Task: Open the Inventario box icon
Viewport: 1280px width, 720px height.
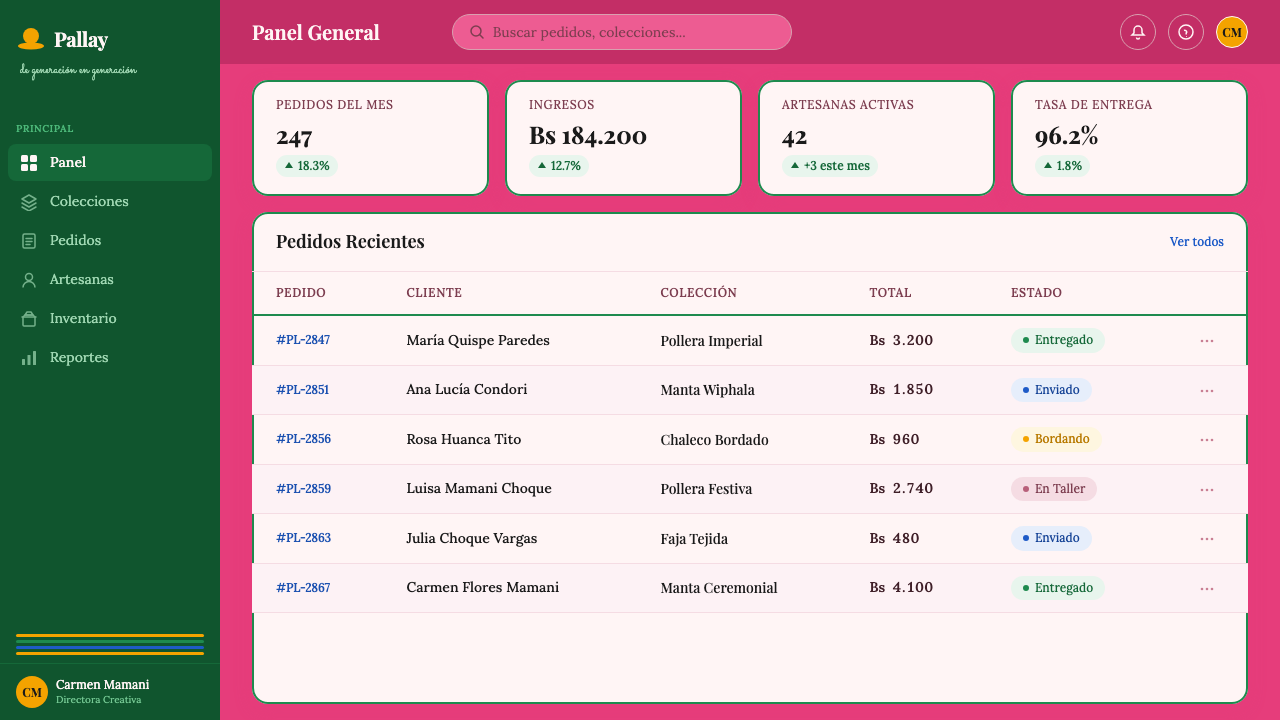Action: click(x=29, y=319)
